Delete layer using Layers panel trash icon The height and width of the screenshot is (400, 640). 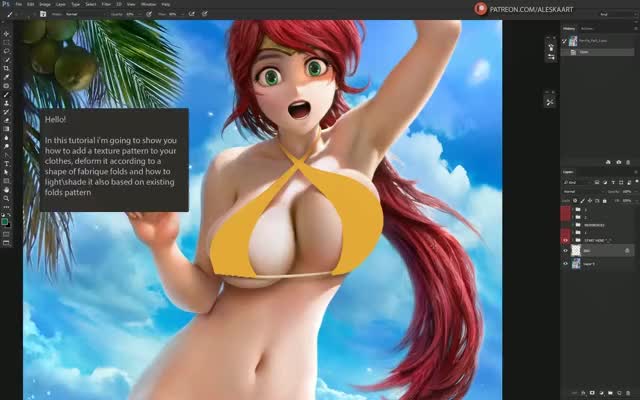(x=628, y=393)
